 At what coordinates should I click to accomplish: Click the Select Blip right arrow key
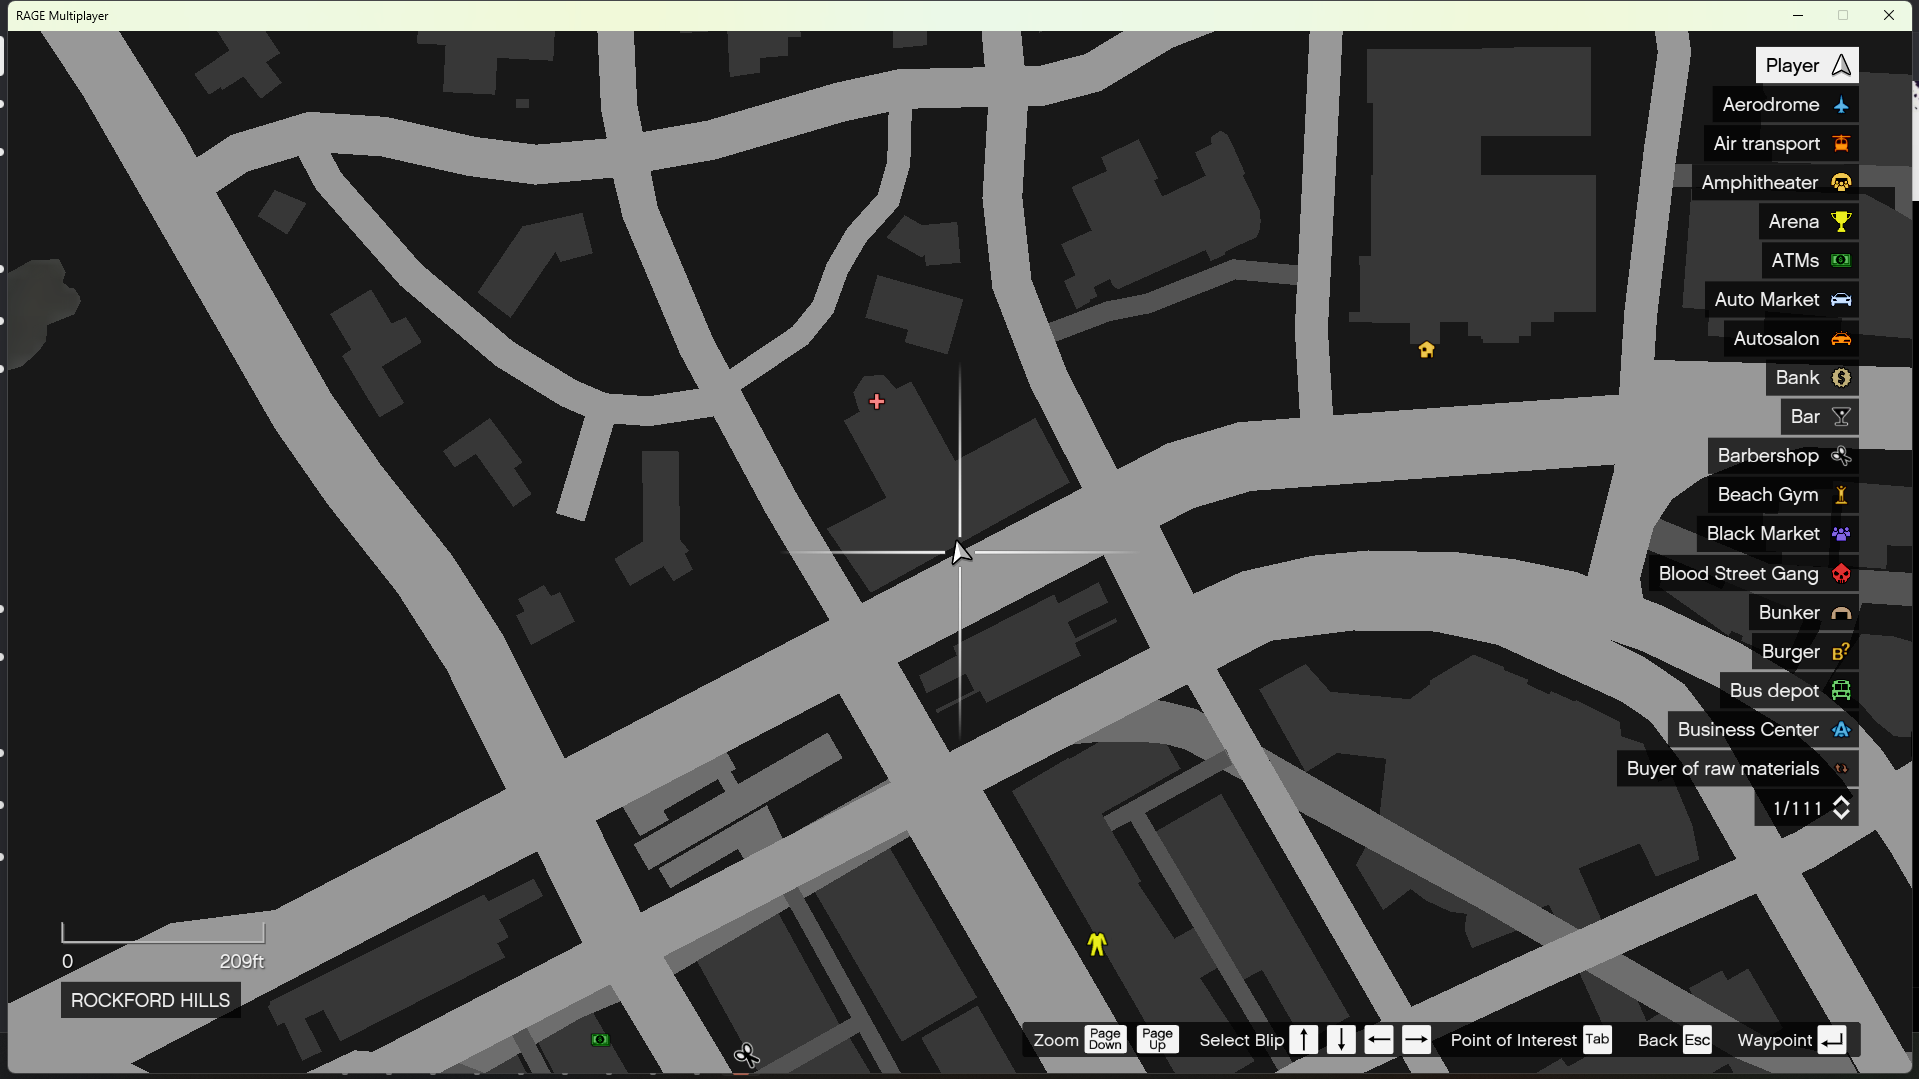(x=1416, y=1040)
